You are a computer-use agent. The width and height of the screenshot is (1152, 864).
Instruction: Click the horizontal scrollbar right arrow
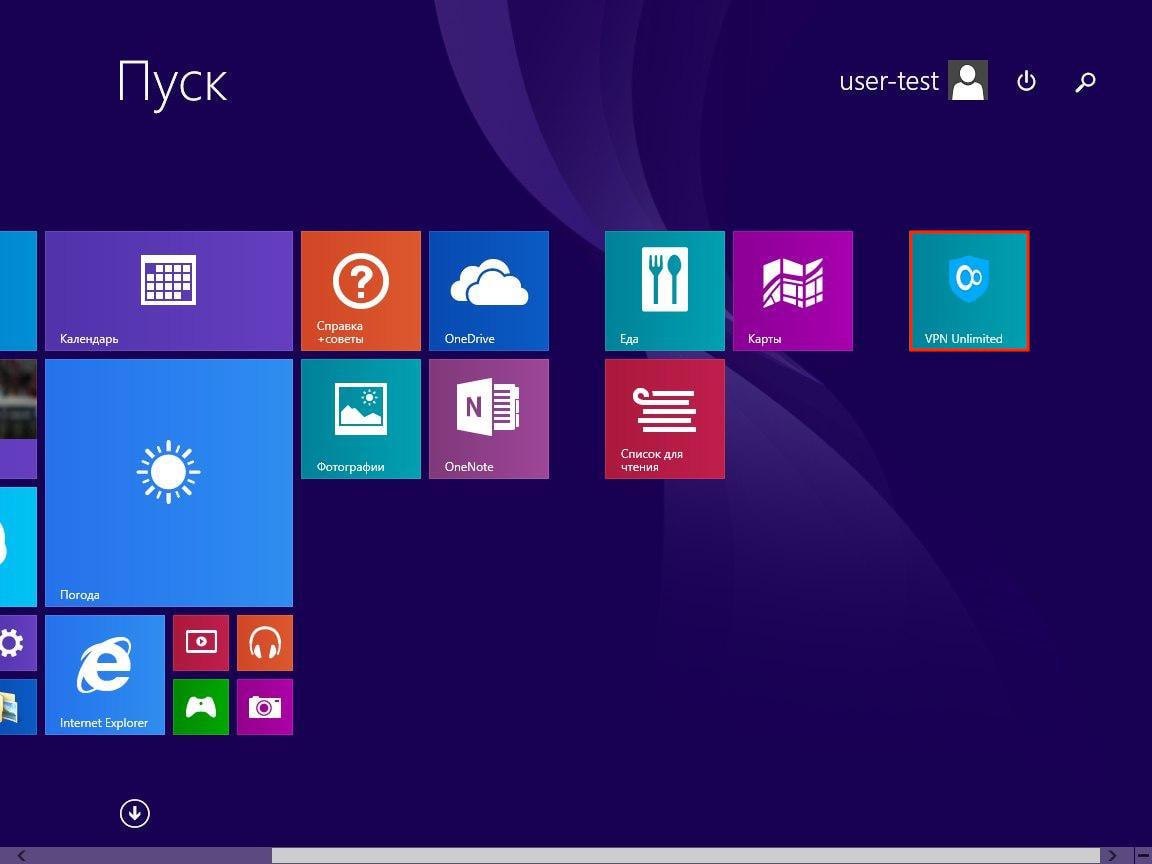coord(1112,856)
